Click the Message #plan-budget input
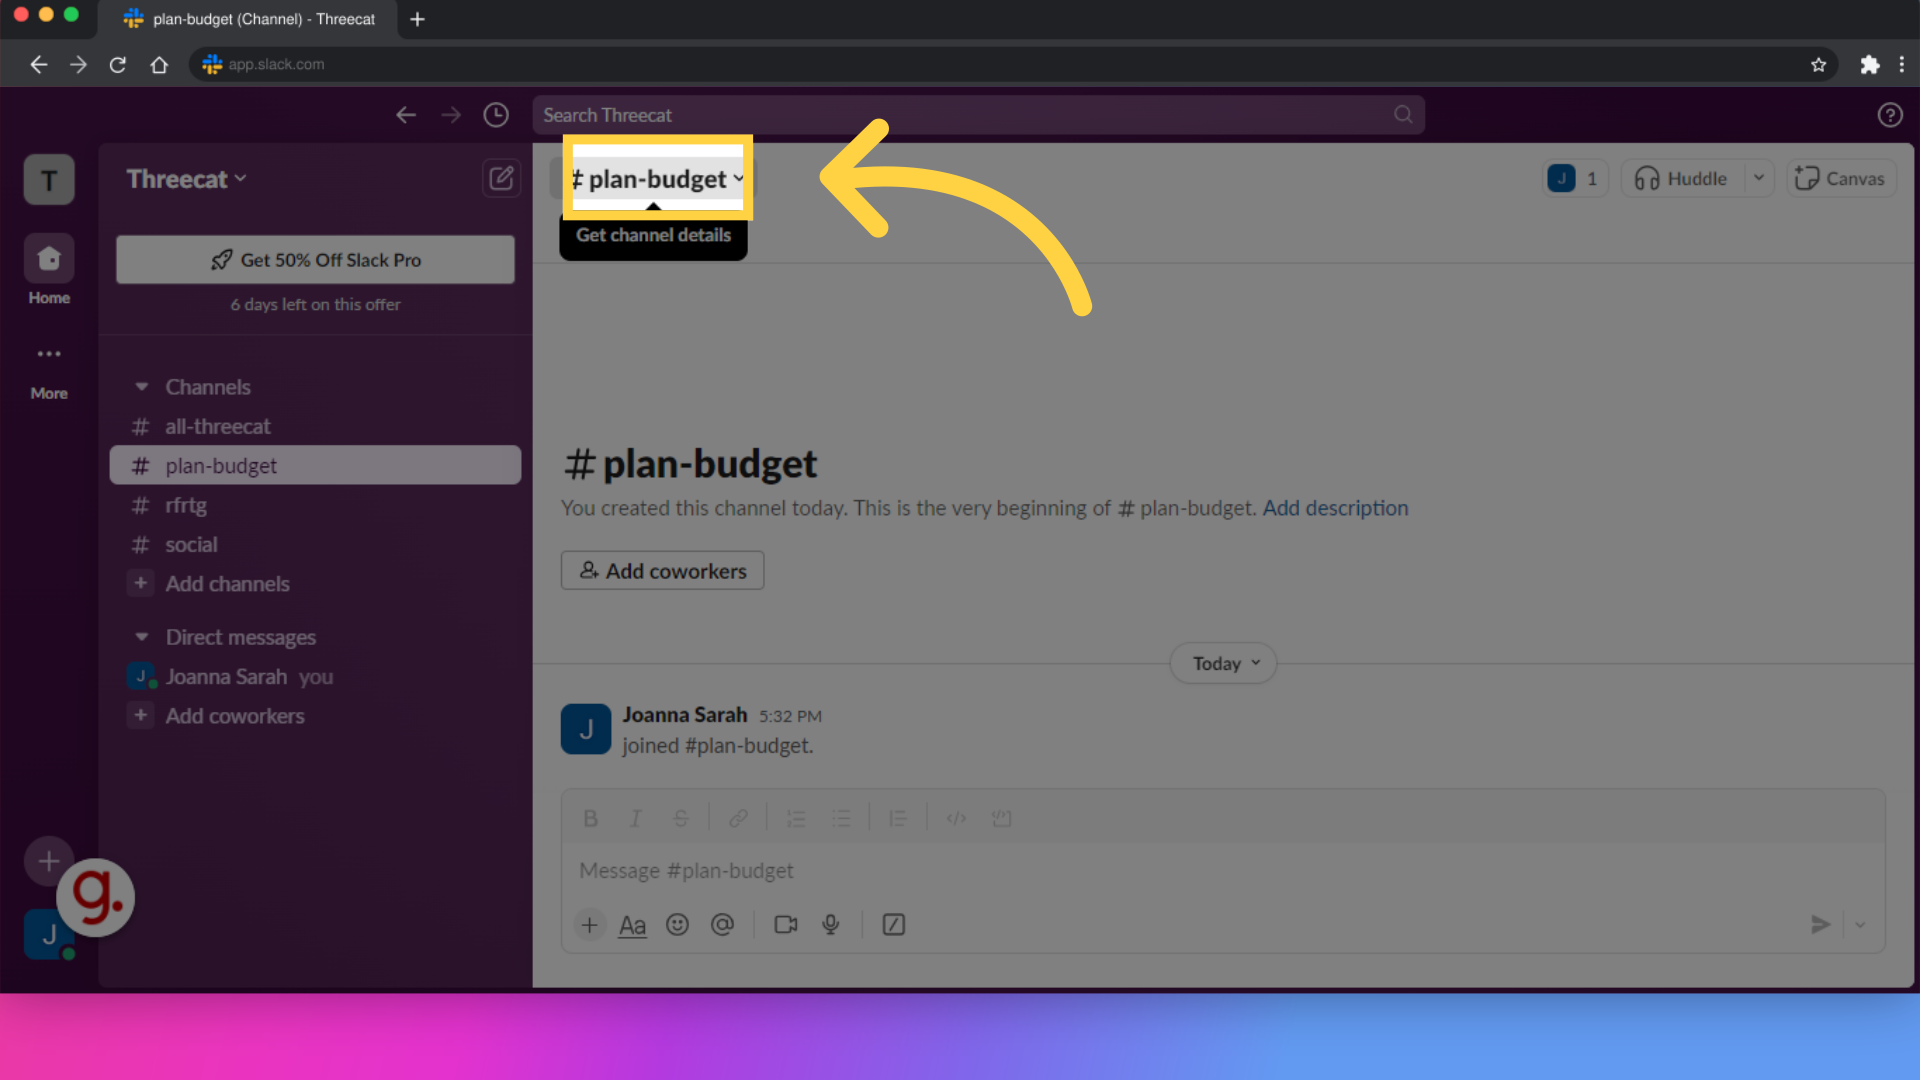Image resolution: width=1920 pixels, height=1080 pixels. (x=1223, y=871)
